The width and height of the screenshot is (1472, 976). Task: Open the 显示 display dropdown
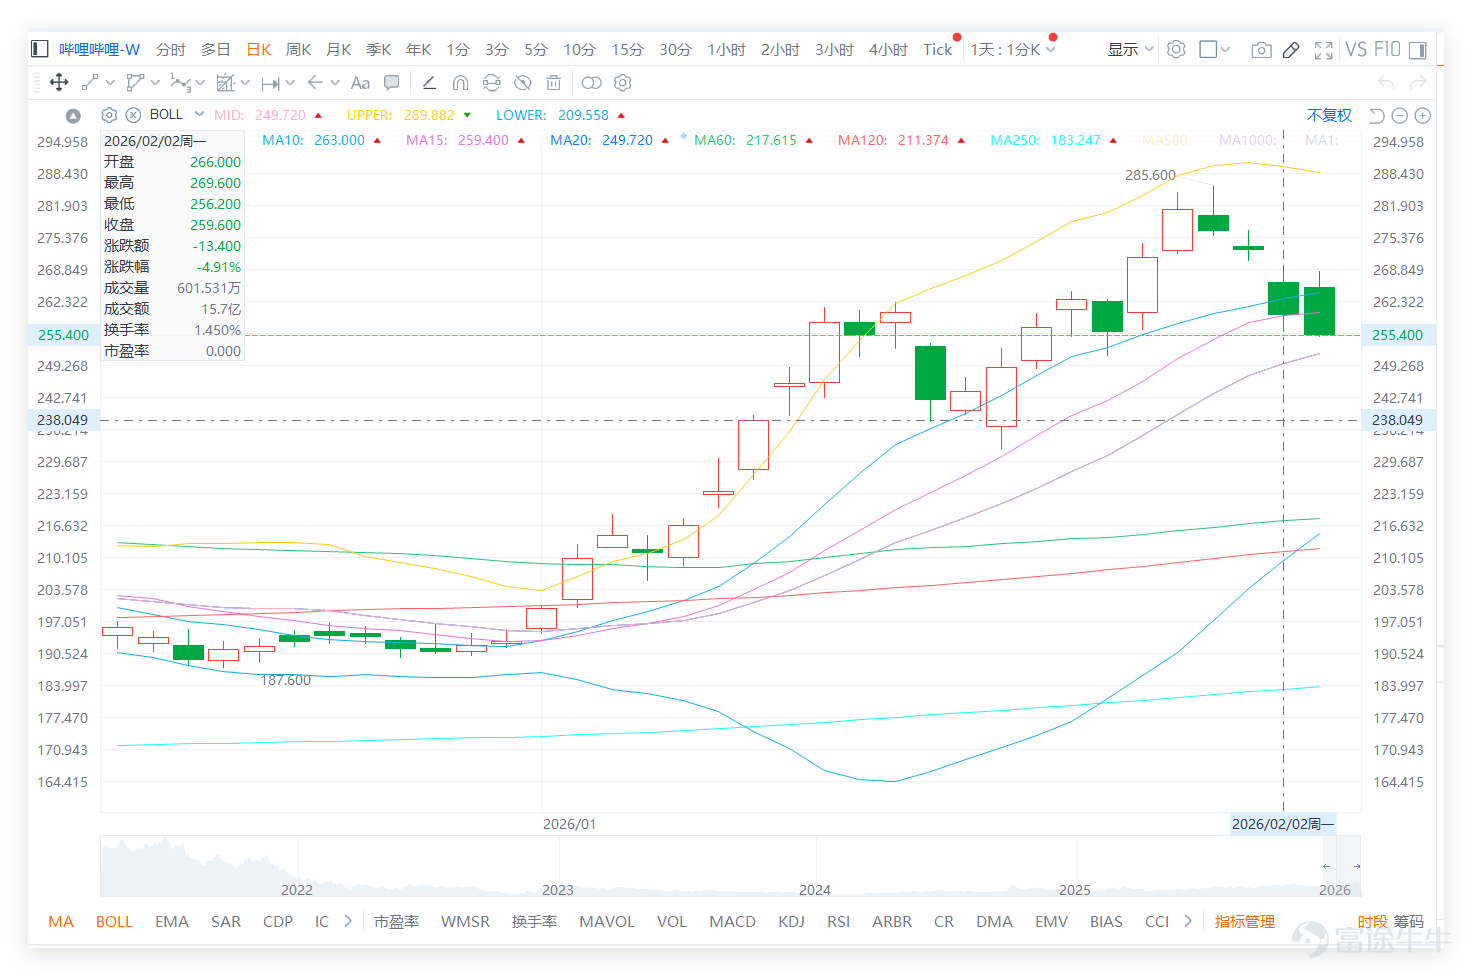pyautogui.click(x=1131, y=49)
